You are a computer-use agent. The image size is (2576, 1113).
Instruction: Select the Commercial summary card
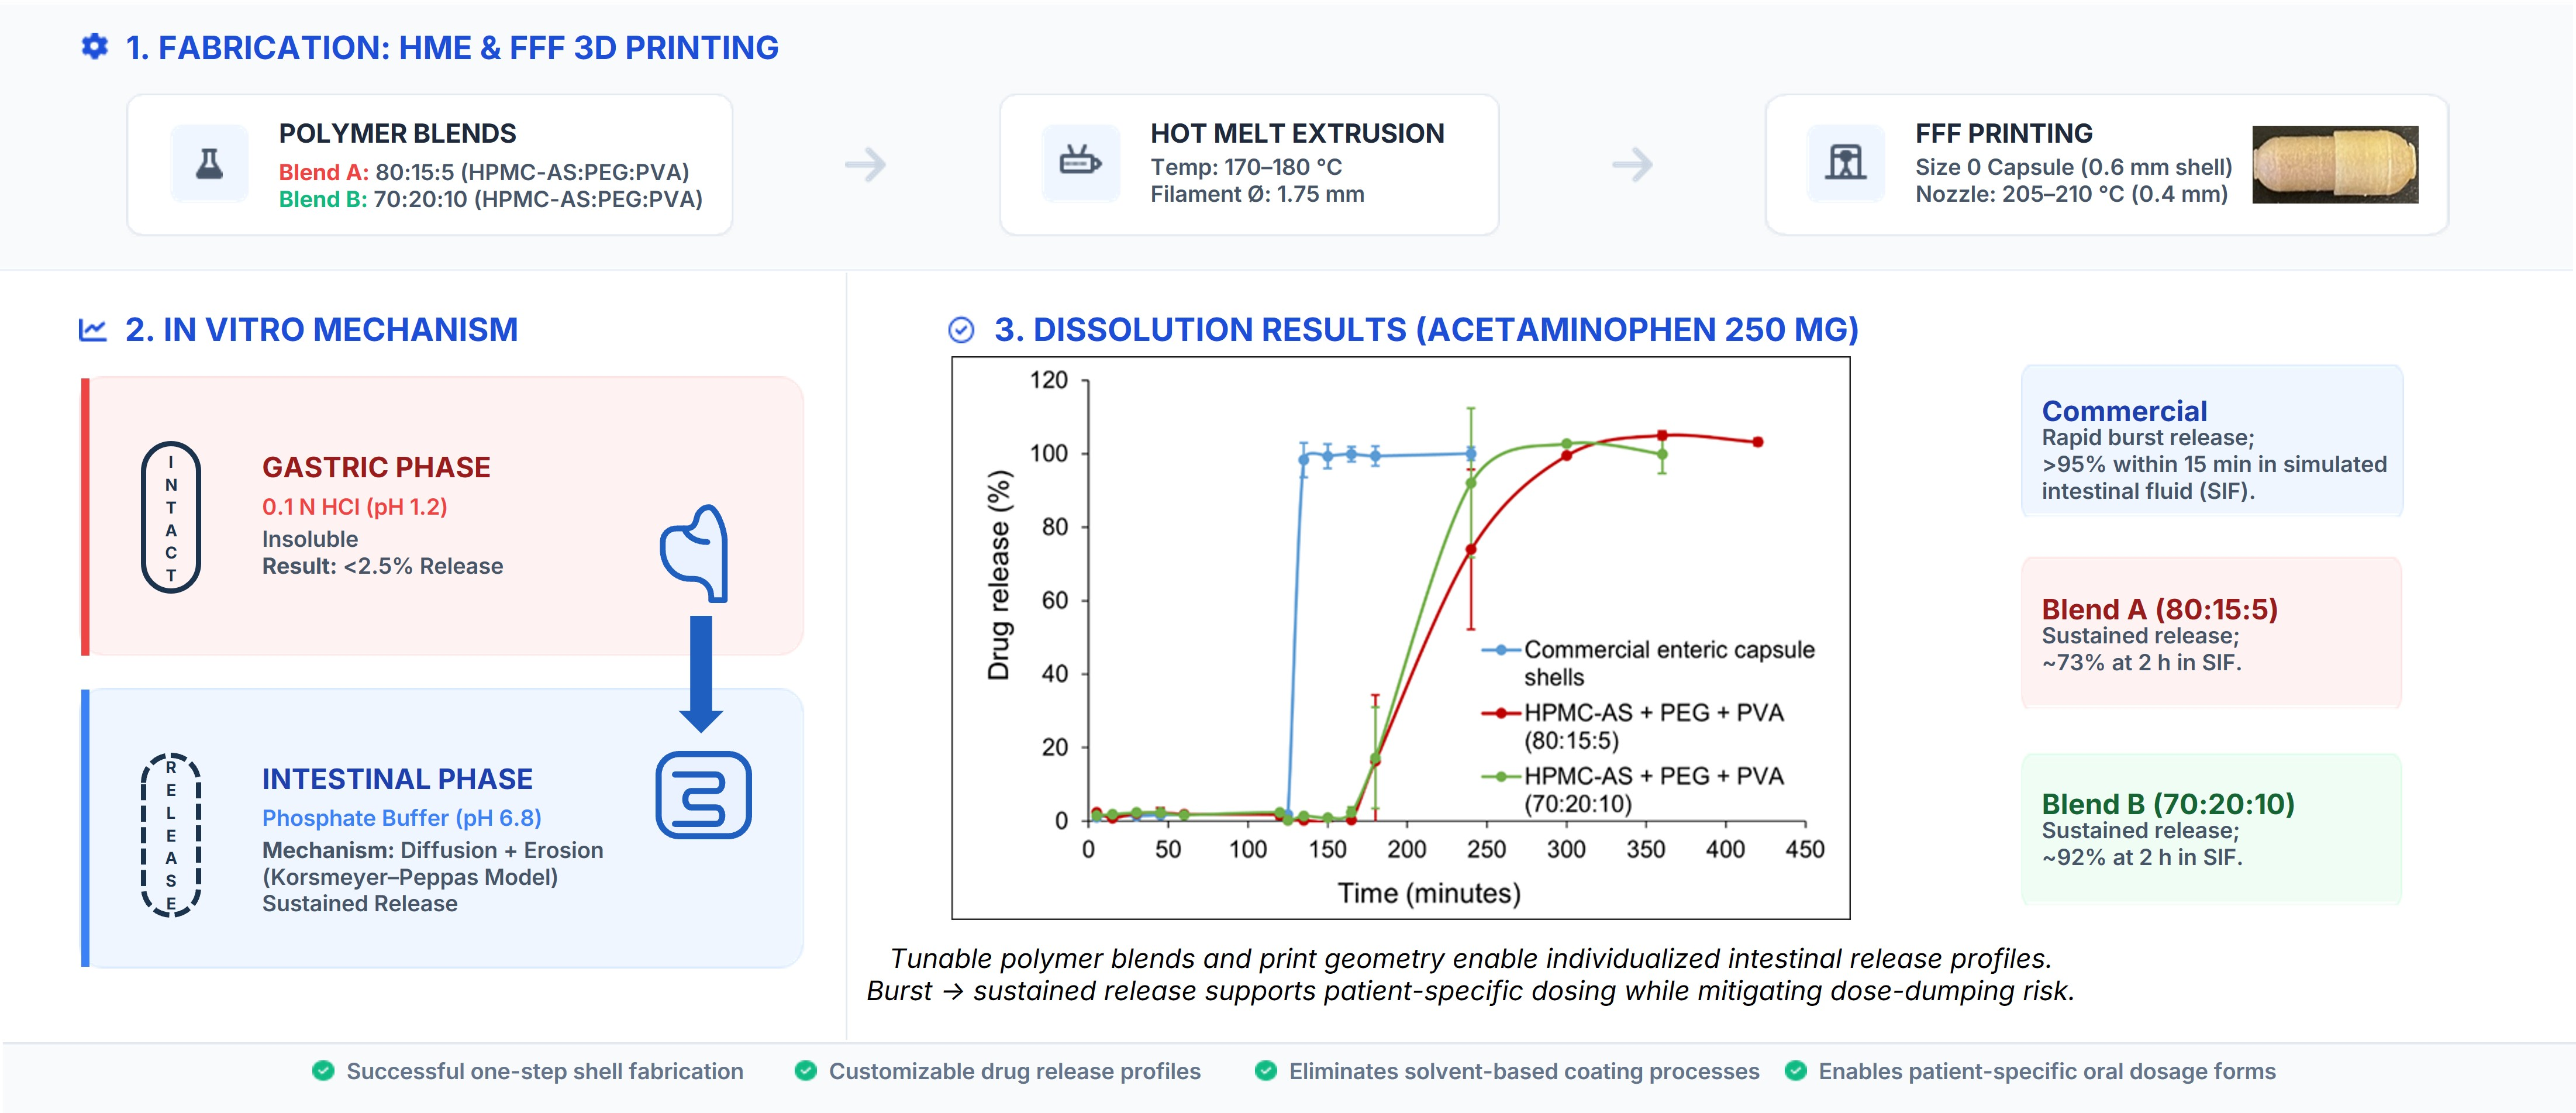point(2211,441)
